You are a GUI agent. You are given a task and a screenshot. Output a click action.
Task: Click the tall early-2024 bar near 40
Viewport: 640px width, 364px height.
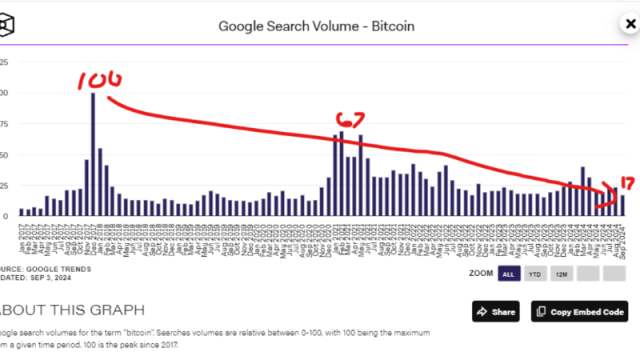(x=583, y=191)
